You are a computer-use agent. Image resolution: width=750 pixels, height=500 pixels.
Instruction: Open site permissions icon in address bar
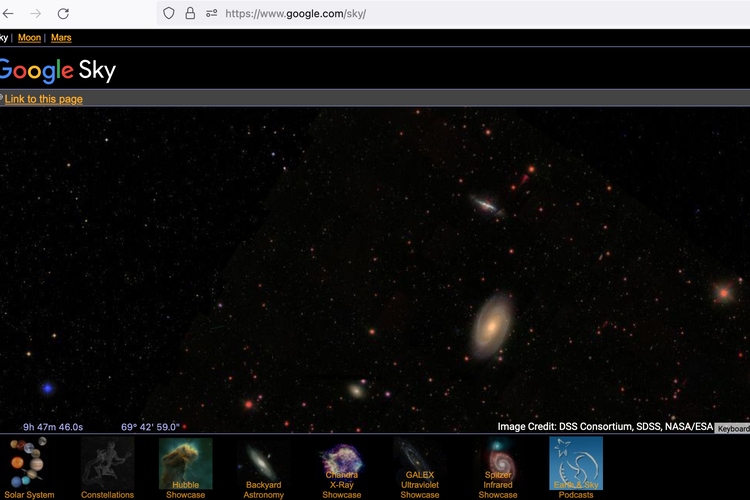pos(211,14)
